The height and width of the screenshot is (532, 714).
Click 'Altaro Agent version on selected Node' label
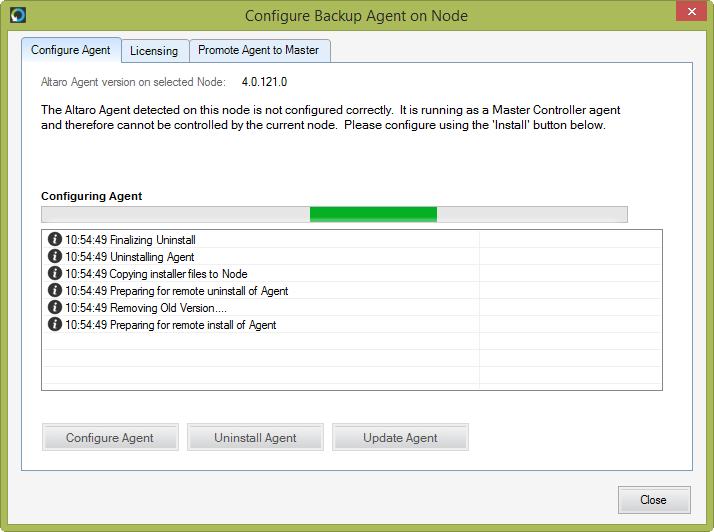[x=133, y=82]
